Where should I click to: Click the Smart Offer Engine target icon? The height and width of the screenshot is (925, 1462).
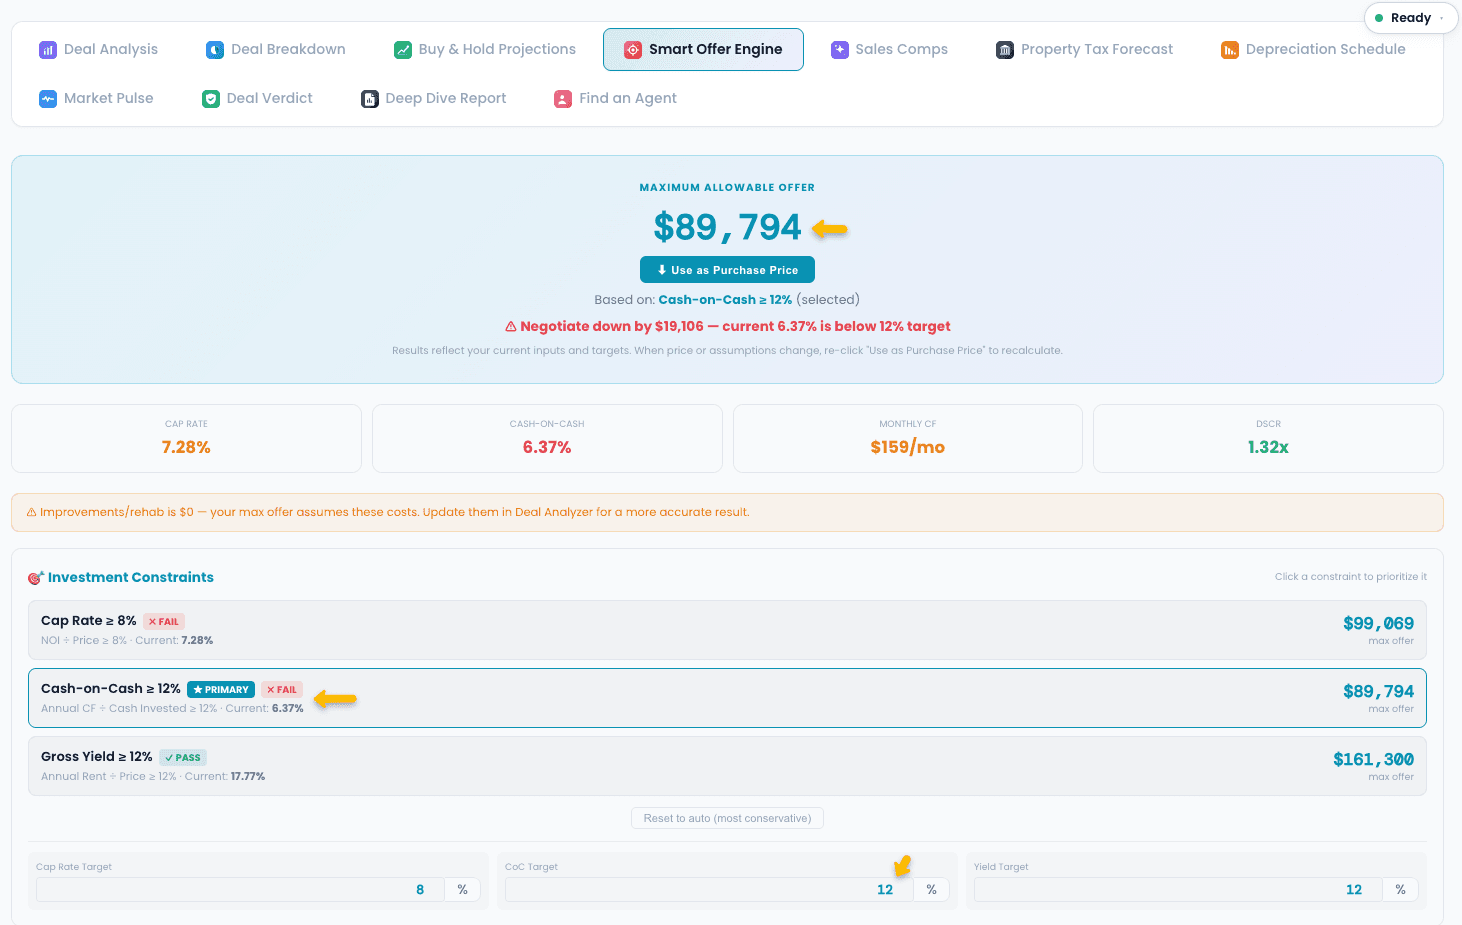[633, 49]
